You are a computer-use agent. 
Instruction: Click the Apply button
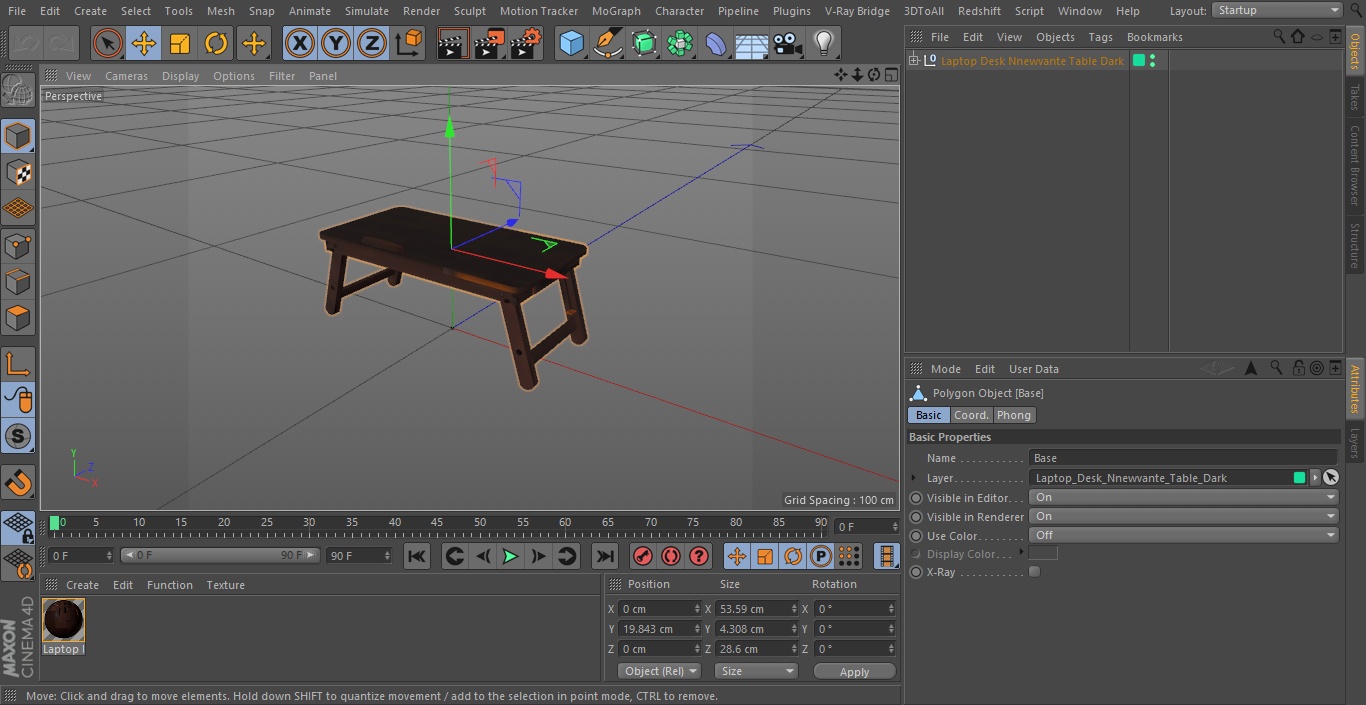click(854, 671)
